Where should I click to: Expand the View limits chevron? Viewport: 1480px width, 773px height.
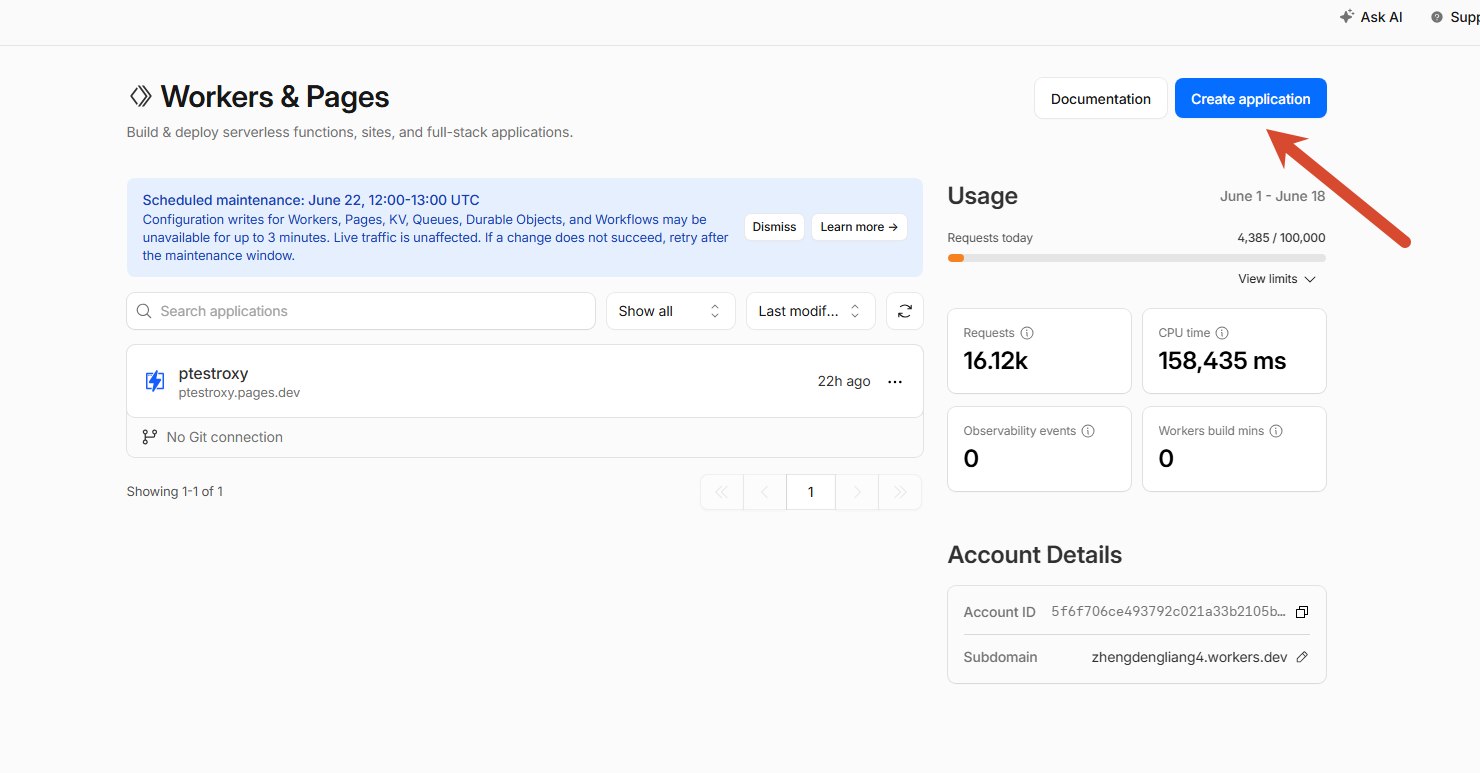pyautogui.click(x=1310, y=279)
